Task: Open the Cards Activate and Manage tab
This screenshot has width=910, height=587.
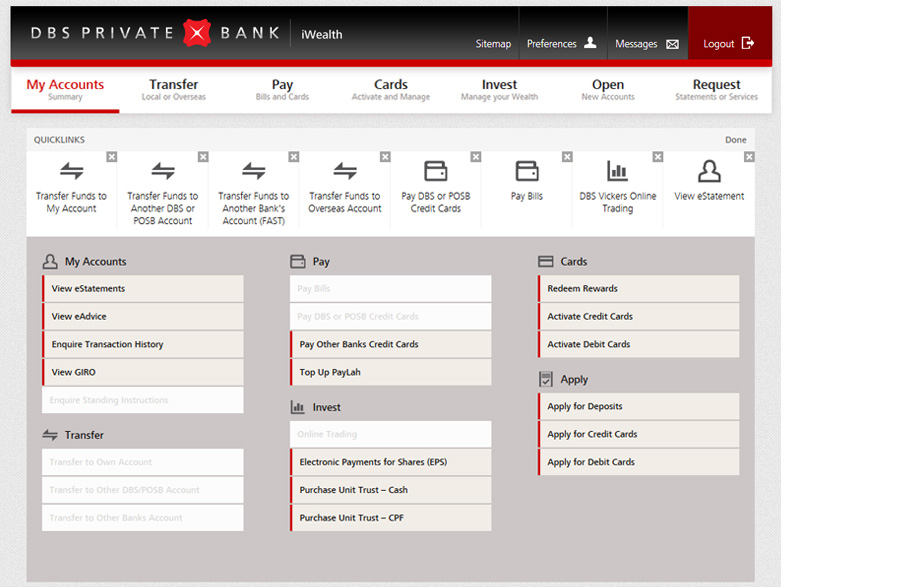Action: point(391,89)
